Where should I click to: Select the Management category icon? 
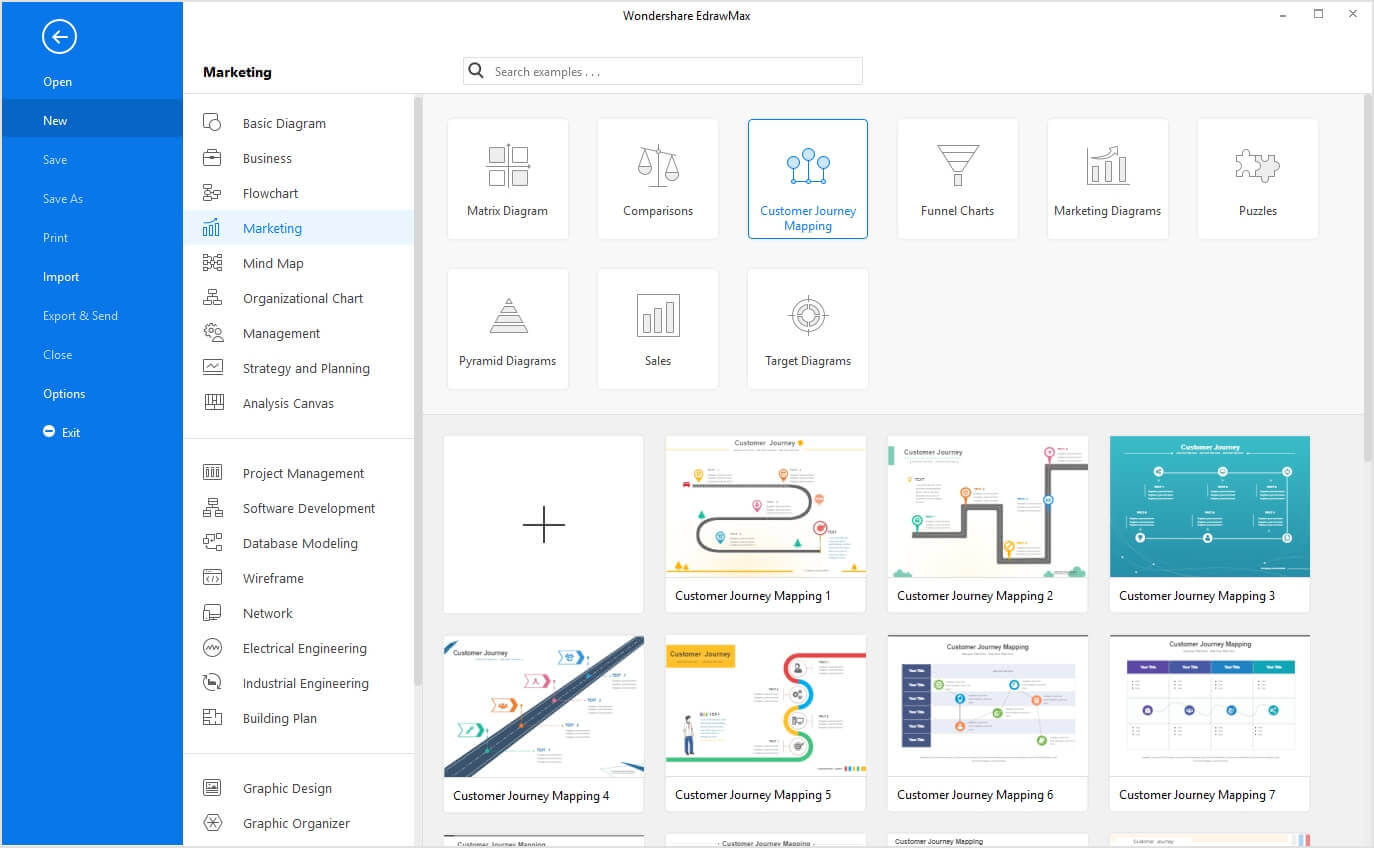(x=212, y=333)
